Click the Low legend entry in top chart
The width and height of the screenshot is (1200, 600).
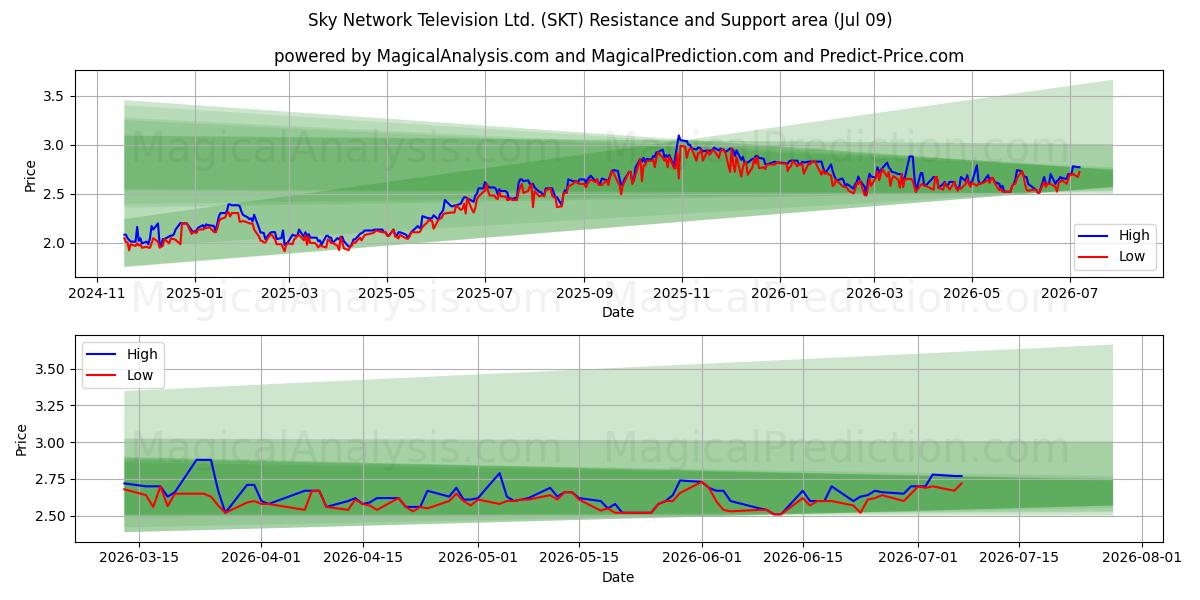[x=1114, y=256]
